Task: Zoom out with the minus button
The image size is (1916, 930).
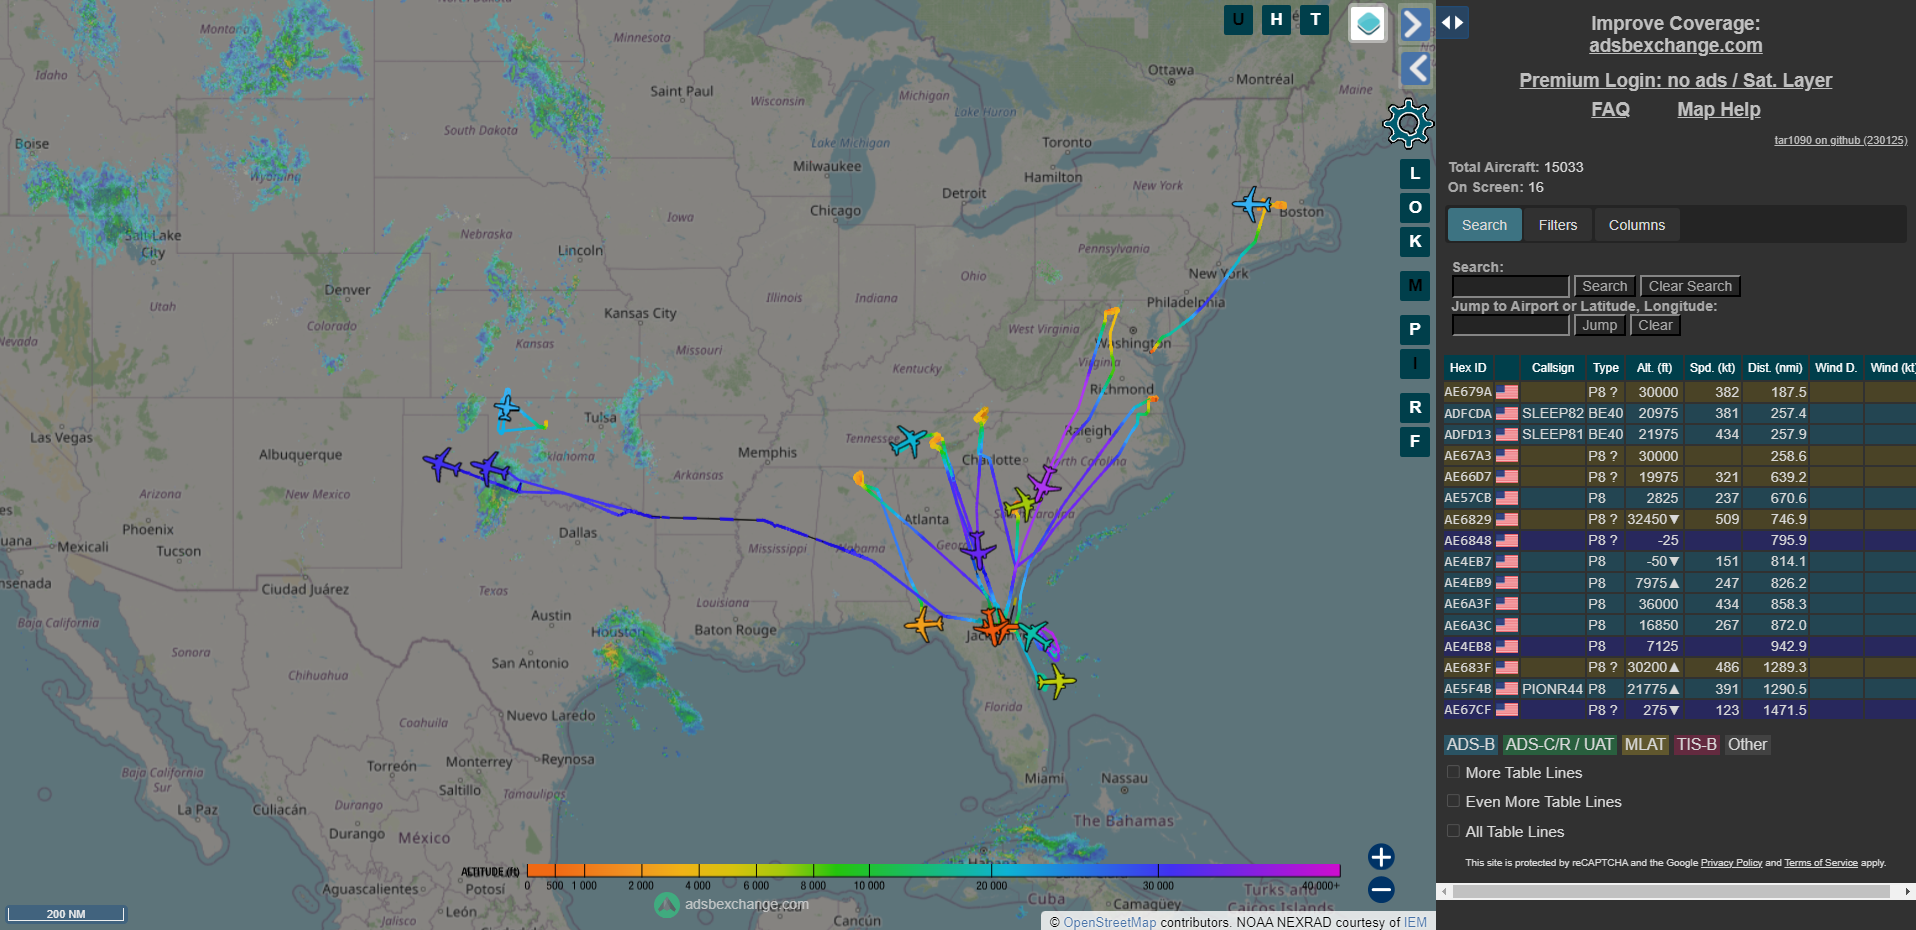Action: click(x=1381, y=889)
